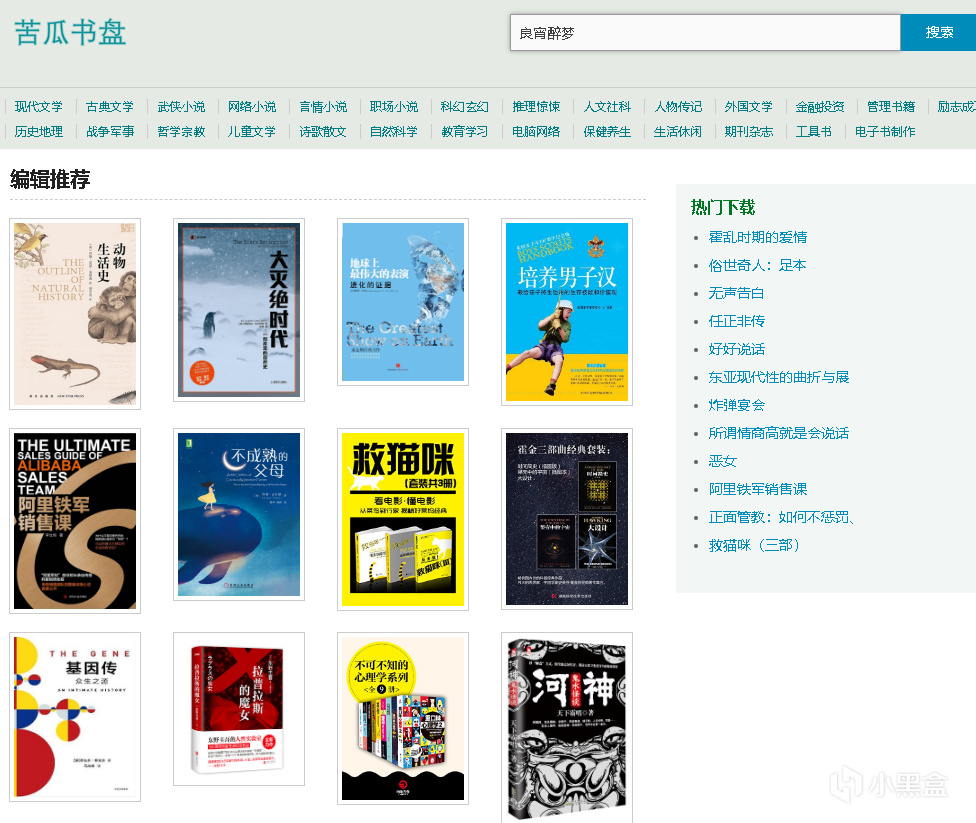This screenshot has width=976, height=823.
Task: Open the 期刊杂志 category
Action: [x=748, y=131]
